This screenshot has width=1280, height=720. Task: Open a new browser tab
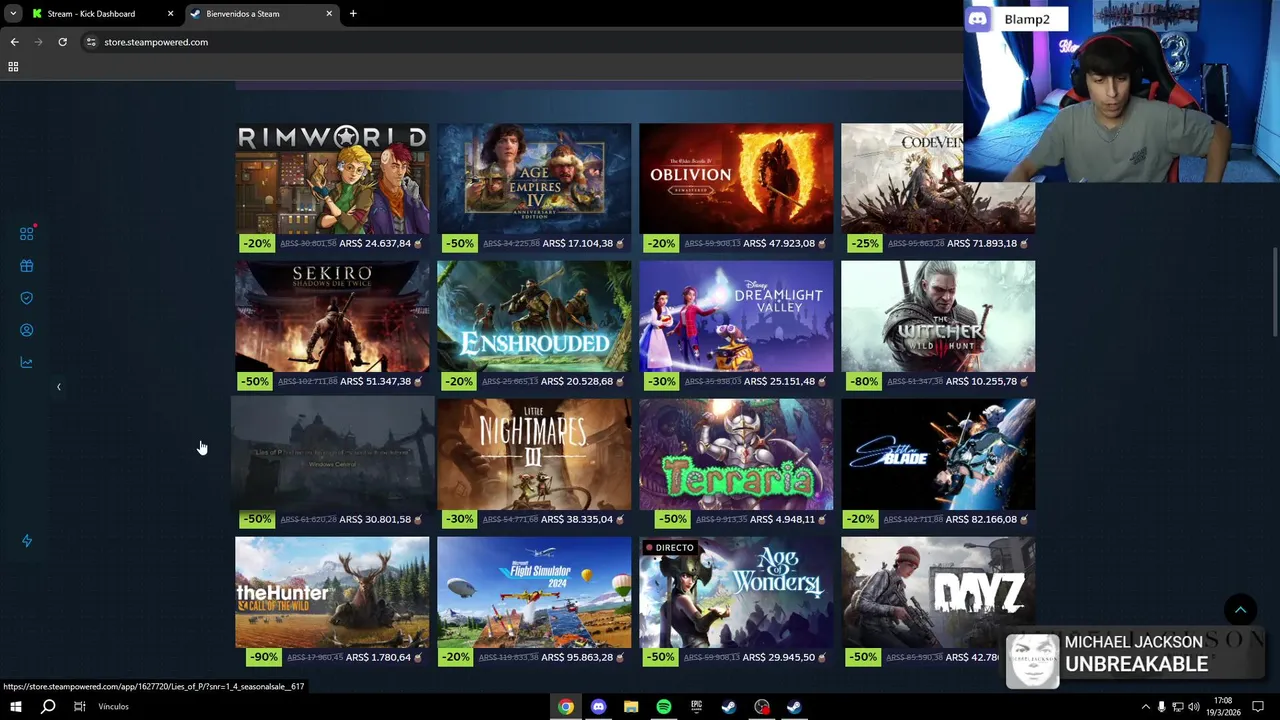(x=353, y=14)
